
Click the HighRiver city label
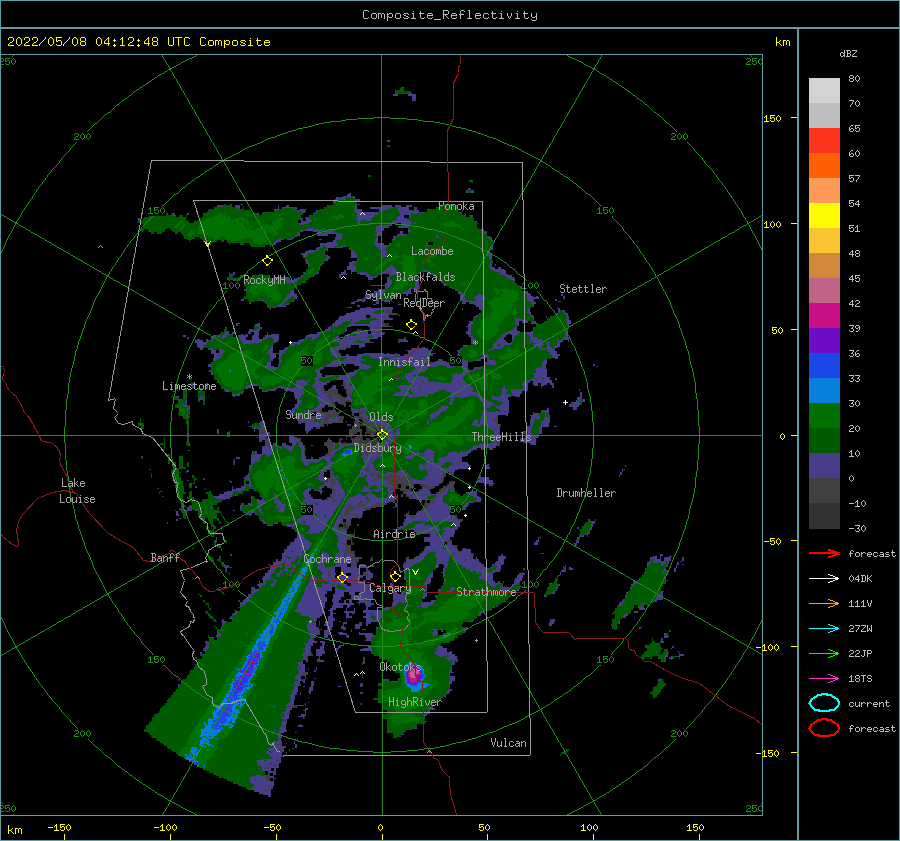tap(415, 702)
